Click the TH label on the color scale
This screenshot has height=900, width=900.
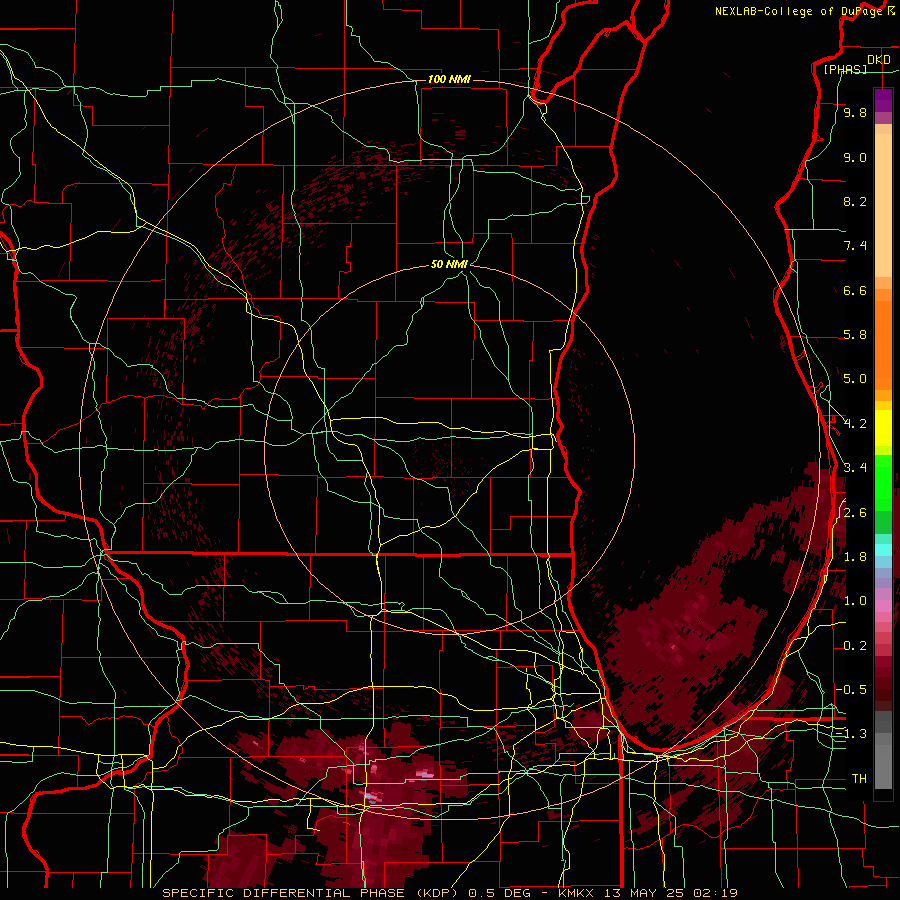pyautogui.click(x=859, y=779)
